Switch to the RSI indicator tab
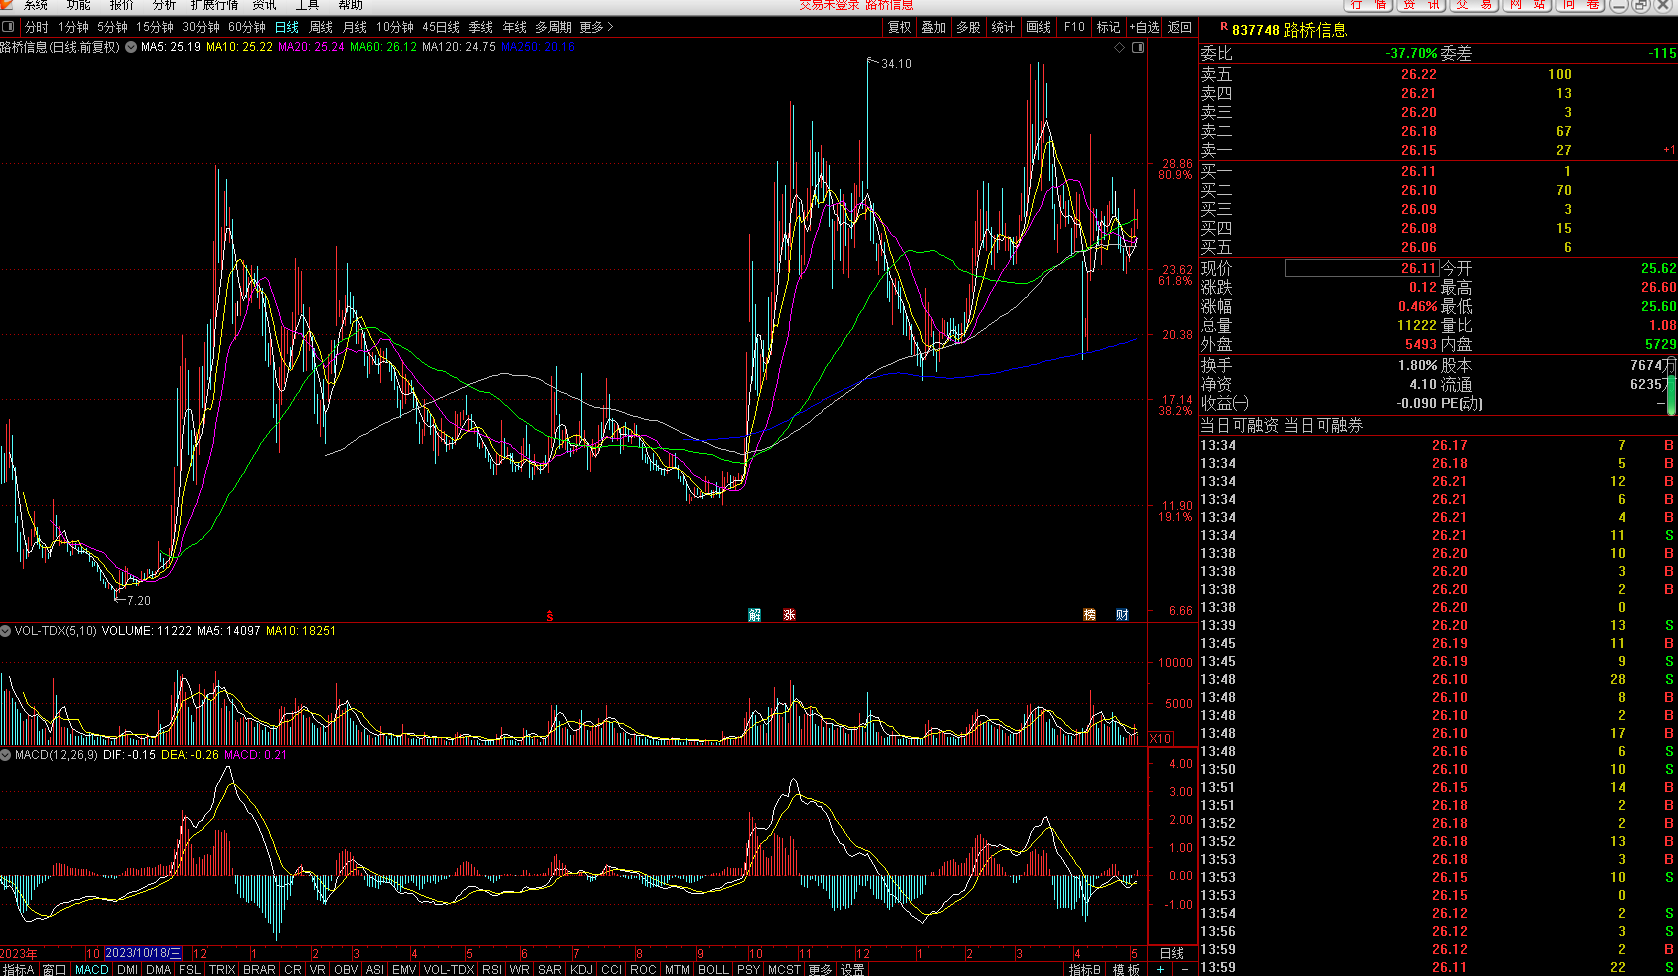Screen dimensions: 1678x976 [x=492, y=969]
